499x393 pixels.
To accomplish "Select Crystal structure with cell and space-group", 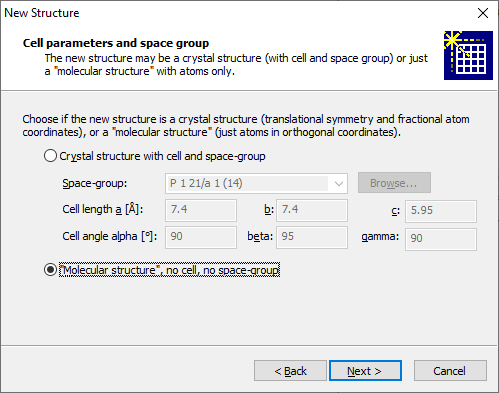I will tap(155, 156).
